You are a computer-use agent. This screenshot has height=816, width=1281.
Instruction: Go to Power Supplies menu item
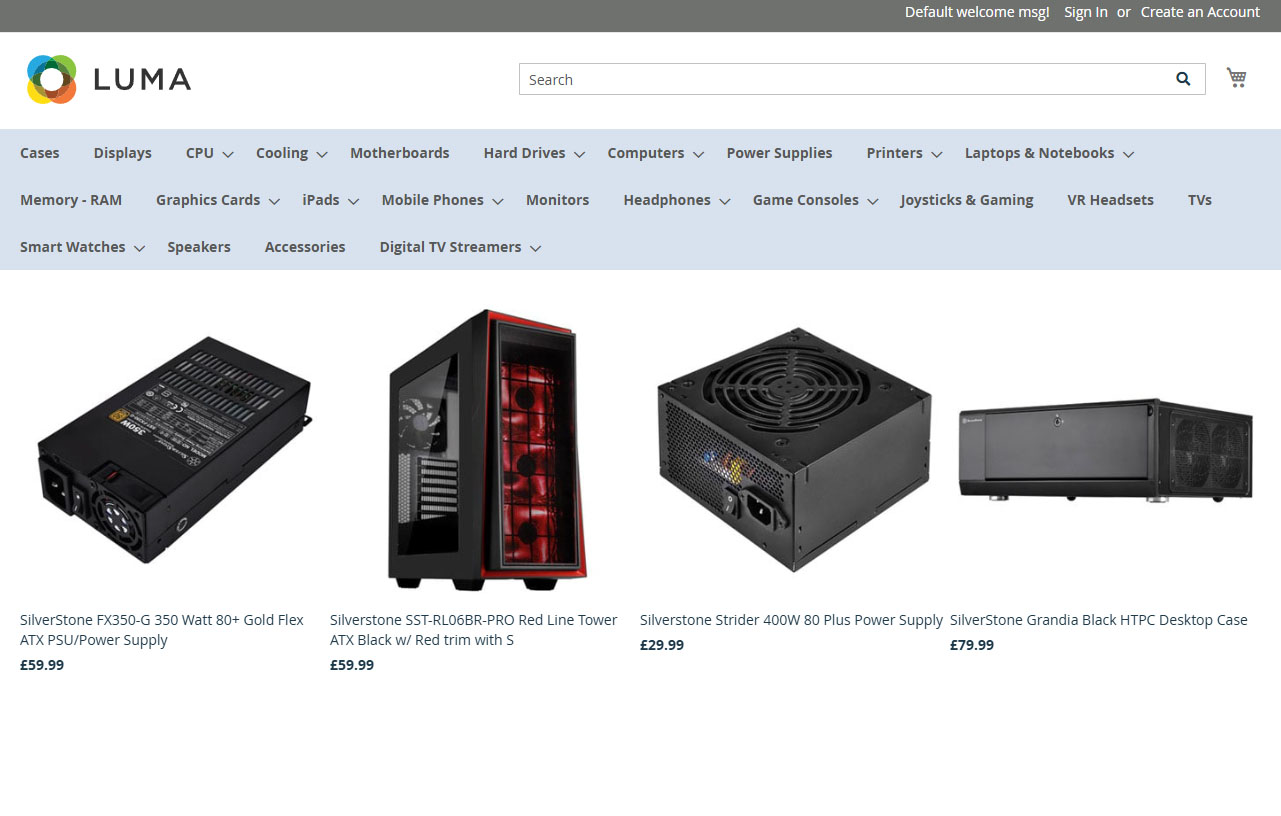(779, 153)
